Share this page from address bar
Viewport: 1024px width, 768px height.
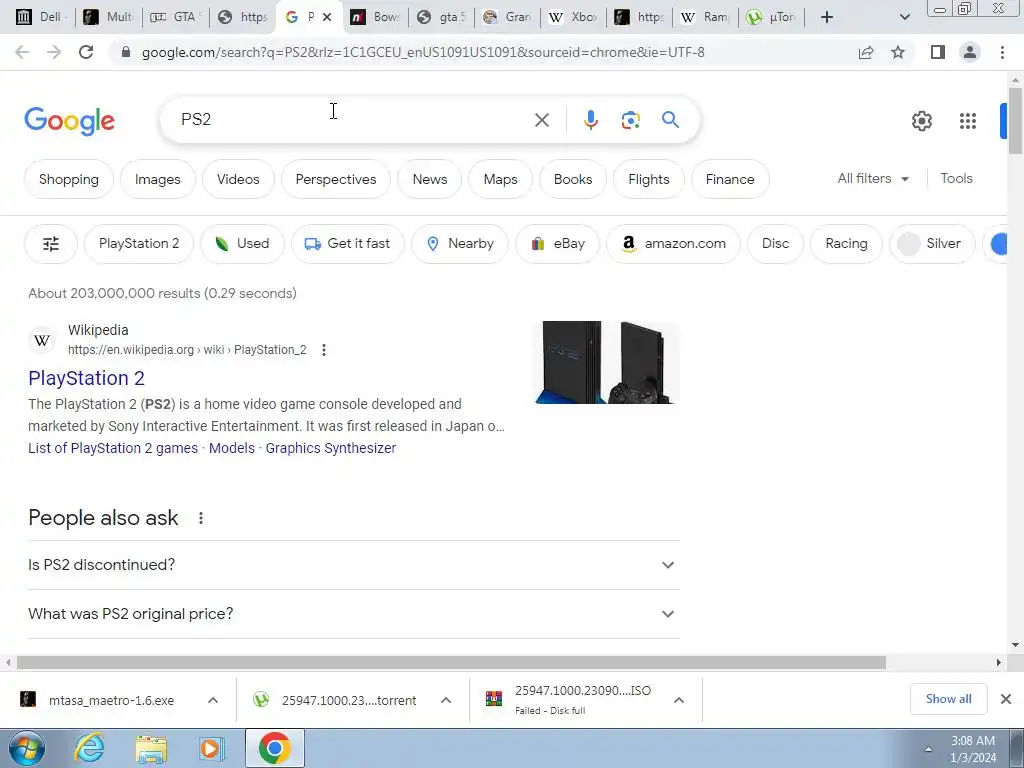click(x=866, y=52)
